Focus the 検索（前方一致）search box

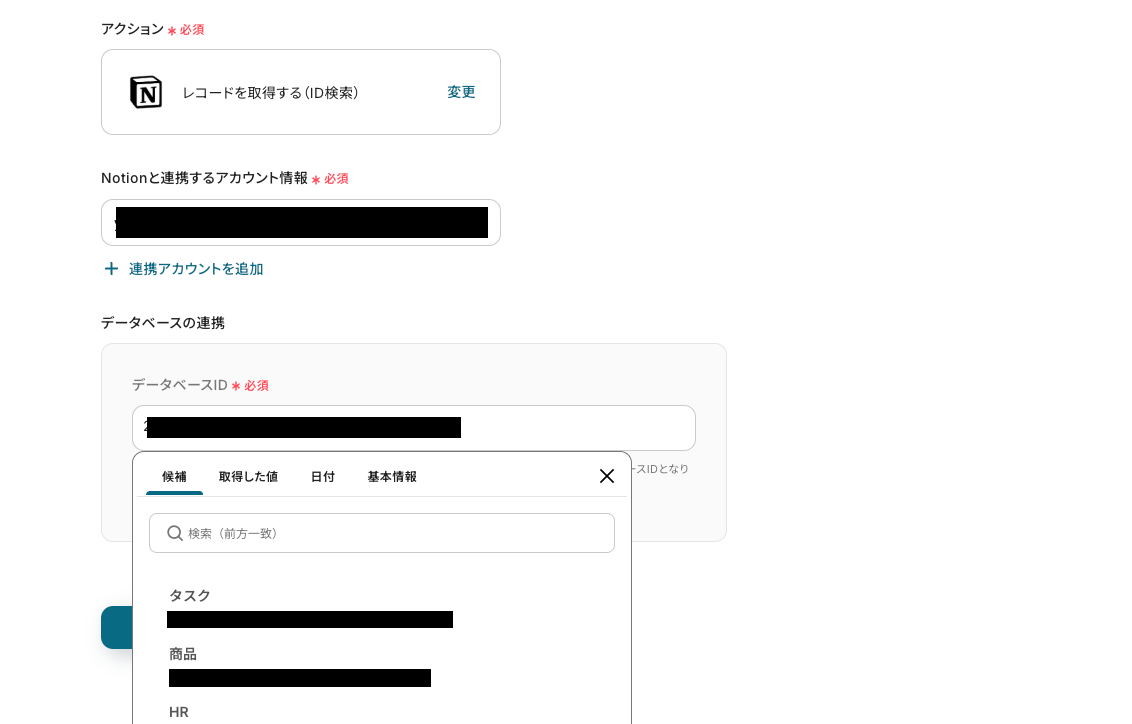point(382,533)
